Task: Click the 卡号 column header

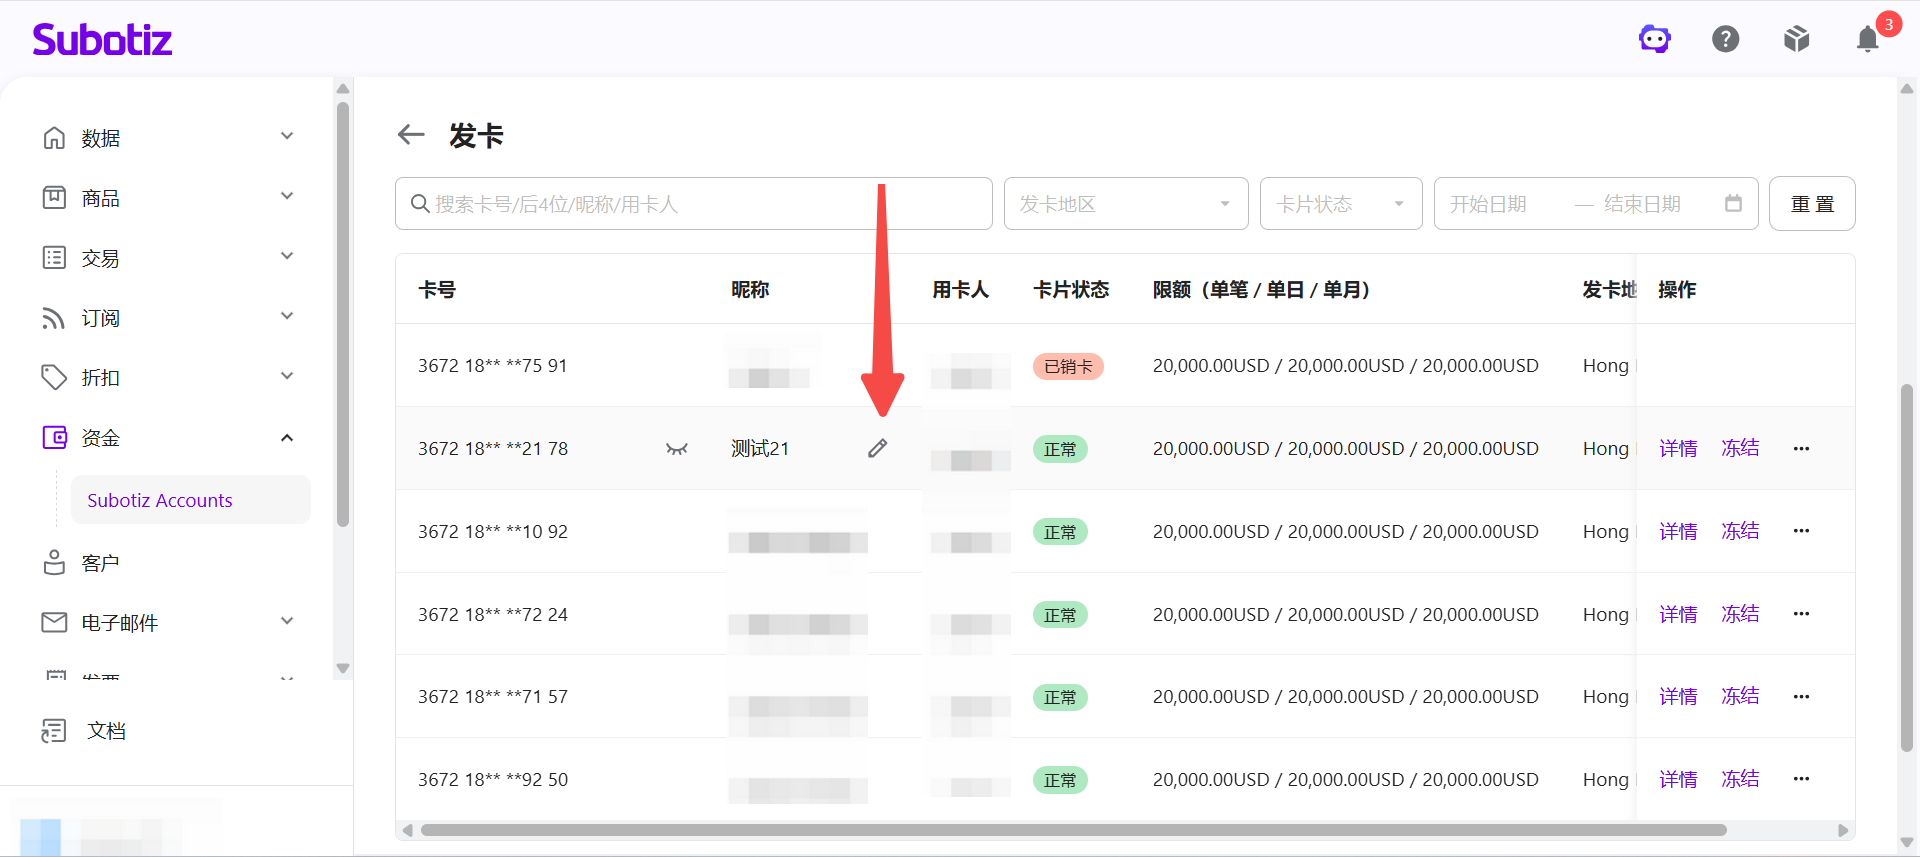Action: click(437, 290)
